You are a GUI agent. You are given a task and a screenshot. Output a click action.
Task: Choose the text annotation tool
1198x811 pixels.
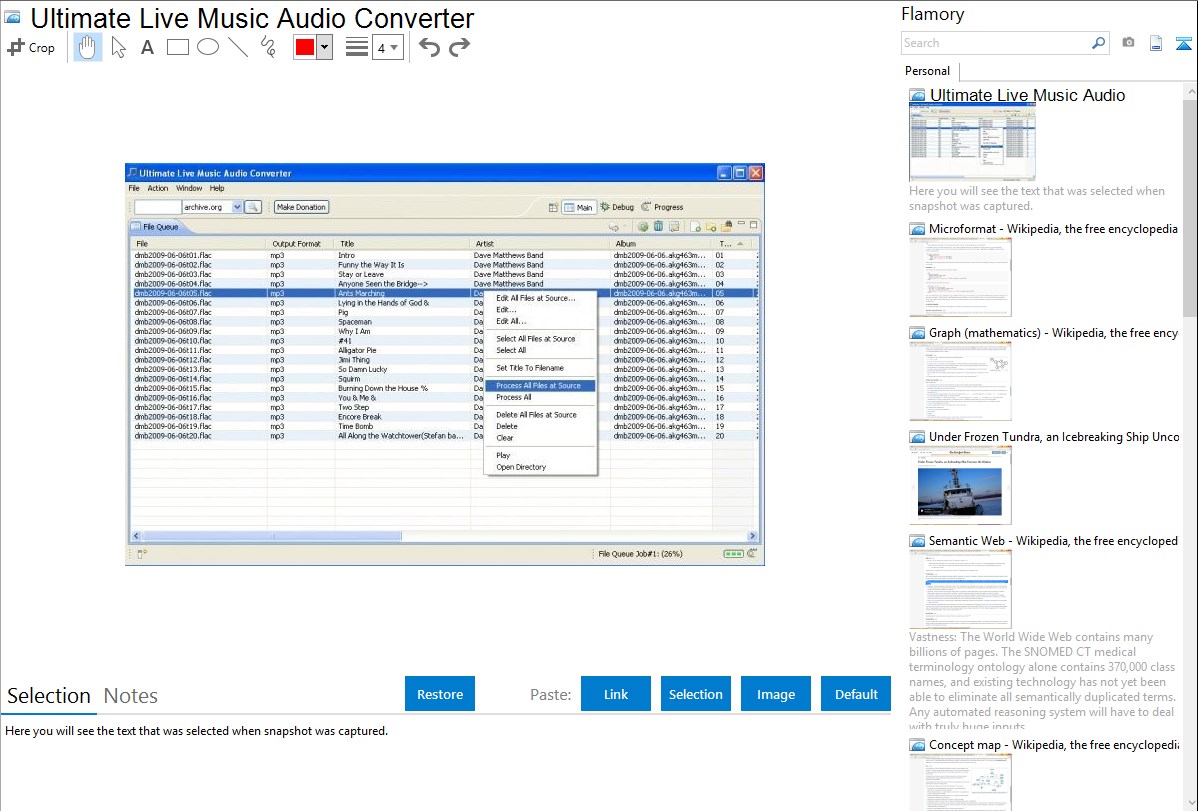(147, 47)
